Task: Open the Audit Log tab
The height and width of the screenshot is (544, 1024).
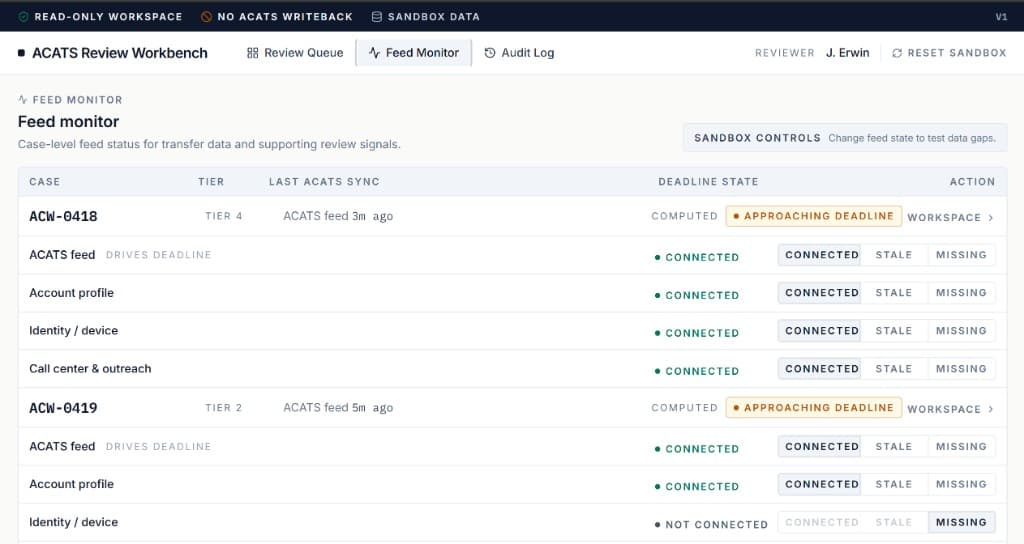Action: 519,53
